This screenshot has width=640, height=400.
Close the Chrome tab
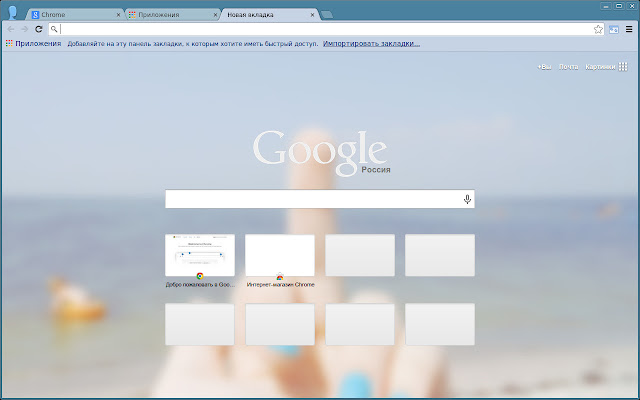coord(118,15)
